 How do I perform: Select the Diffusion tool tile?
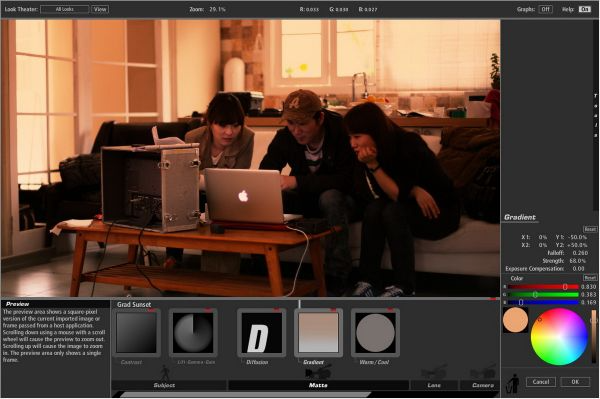[x=261, y=332]
